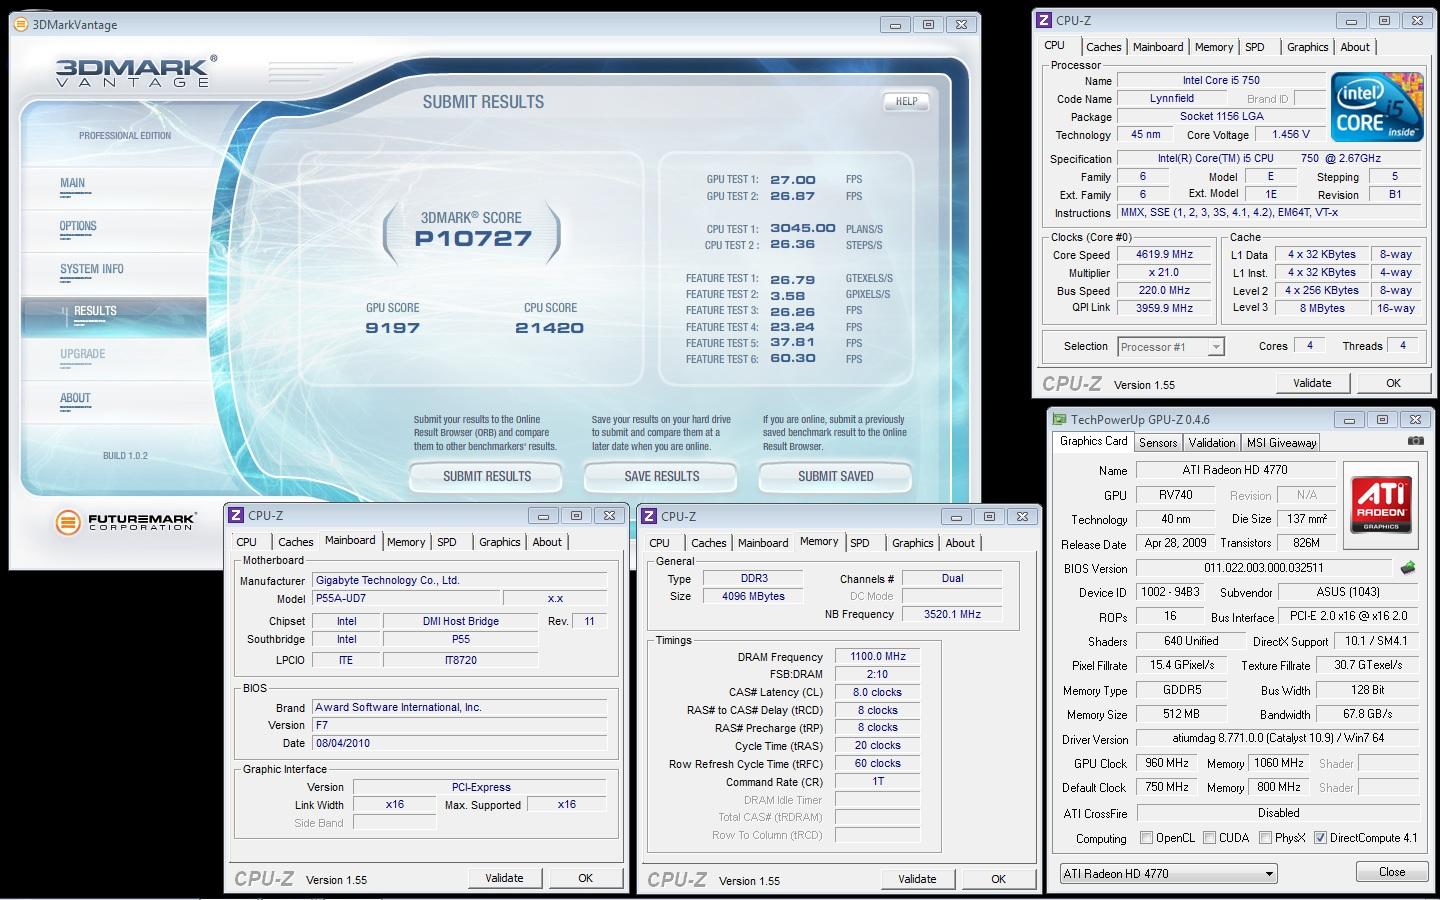Click the Intel Core i5 logo in CPU-Z
Viewport: 1440px width, 900px height.
(x=1377, y=106)
